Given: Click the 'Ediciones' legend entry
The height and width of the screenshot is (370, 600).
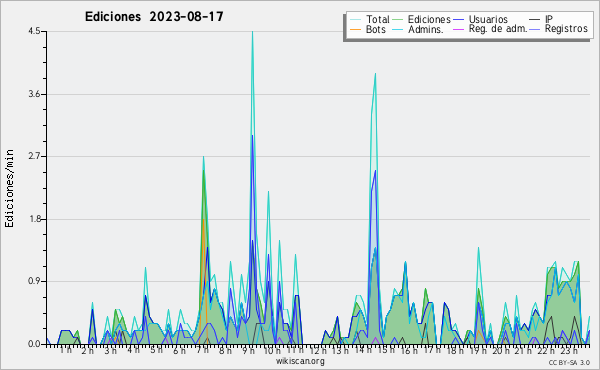Looking at the screenshot, I should [421, 19].
